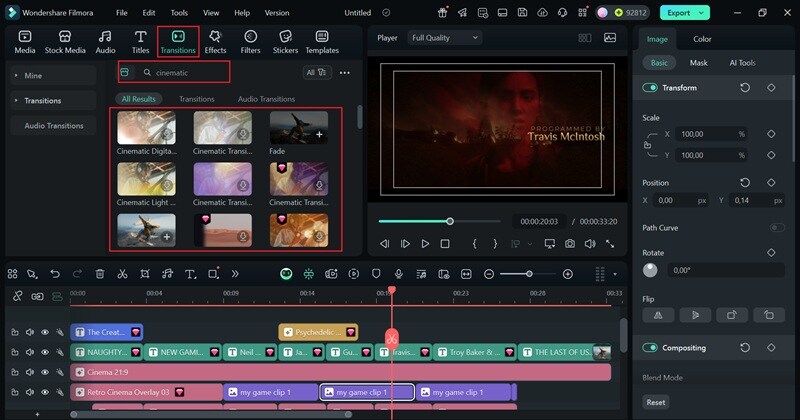Open the Full Quality dropdown
This screenshot has width=800, height=420.
[x=444, y=38]
